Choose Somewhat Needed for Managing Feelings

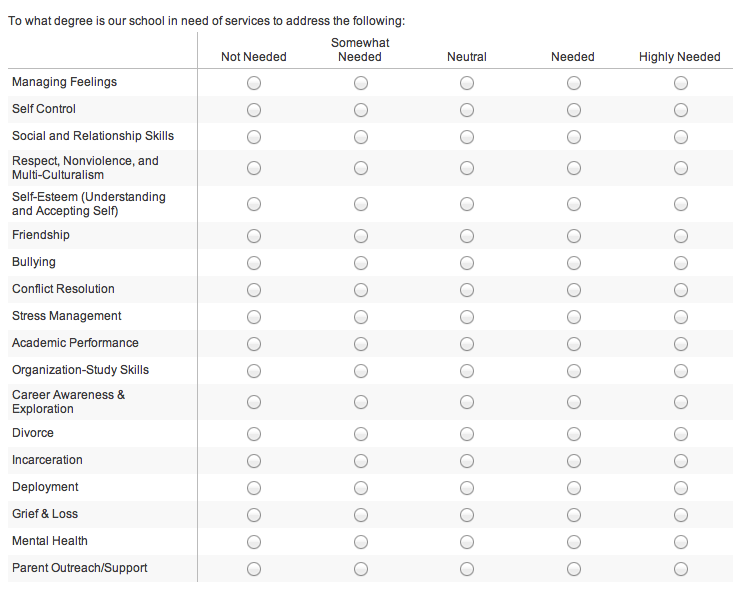click(x=360, y=83)
